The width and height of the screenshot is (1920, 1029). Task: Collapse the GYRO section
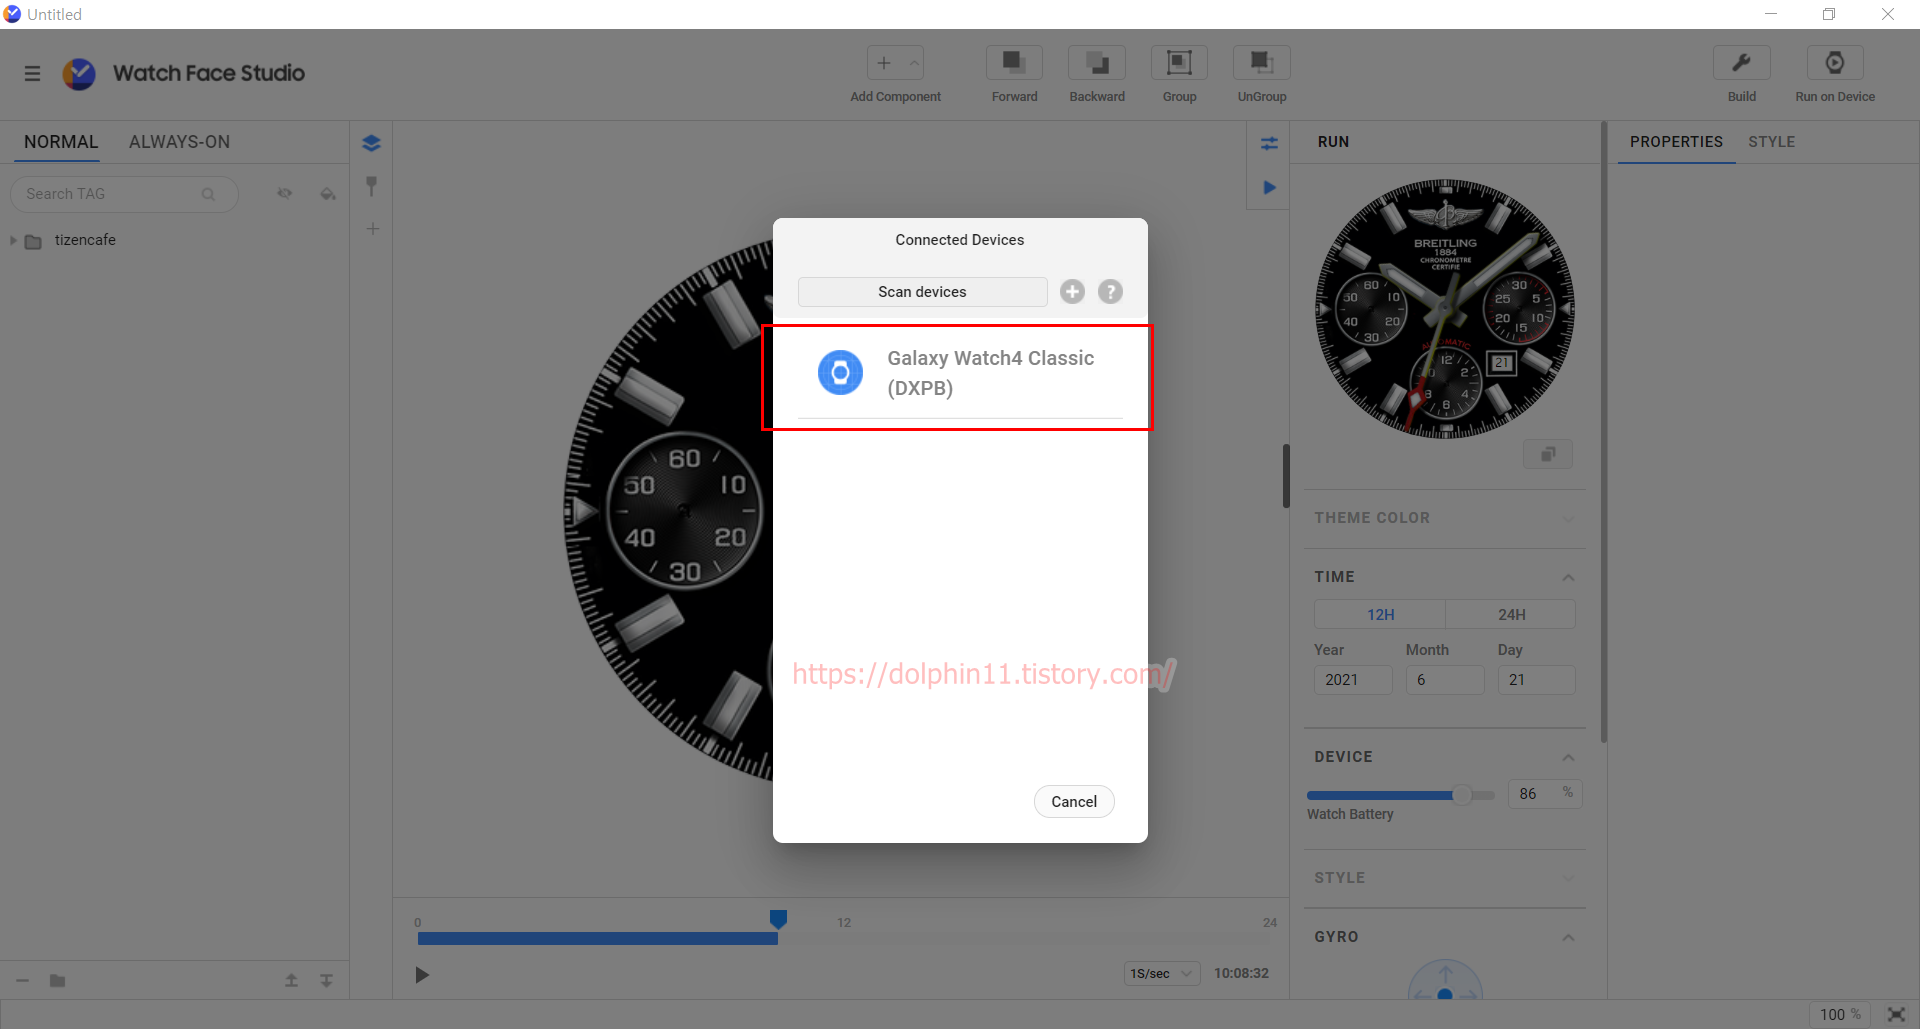click(x=1568, y=937)
